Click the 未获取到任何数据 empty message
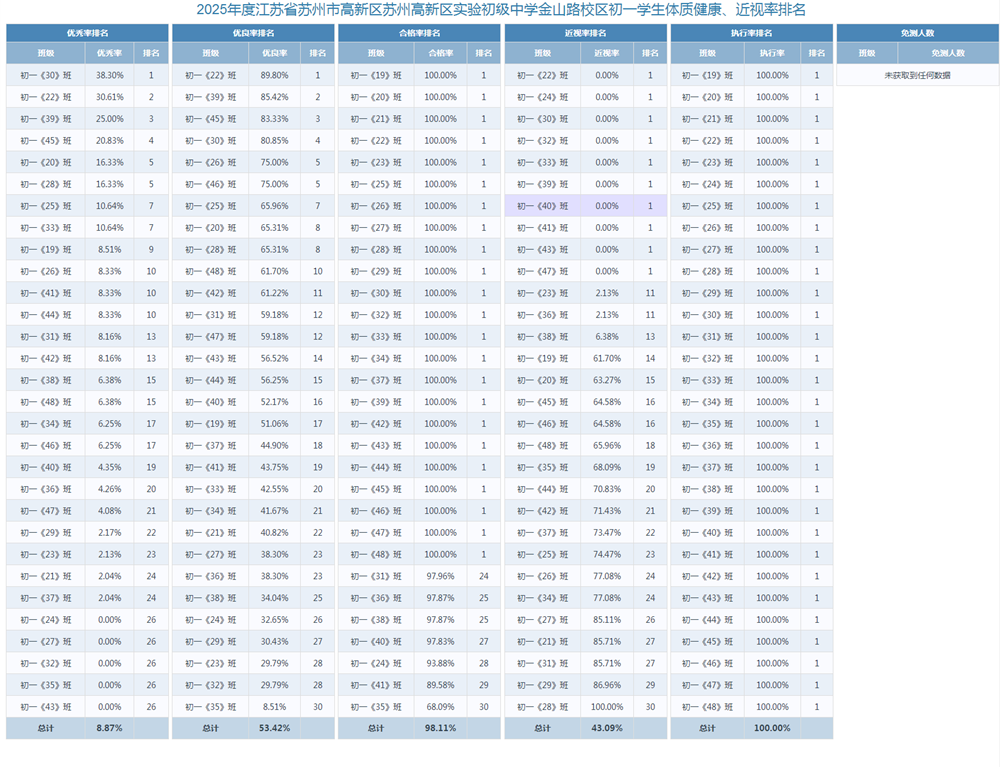Image resolution: width=1000 pixels, height=767 pixels. pyautogui.click(x=918, y=75)
